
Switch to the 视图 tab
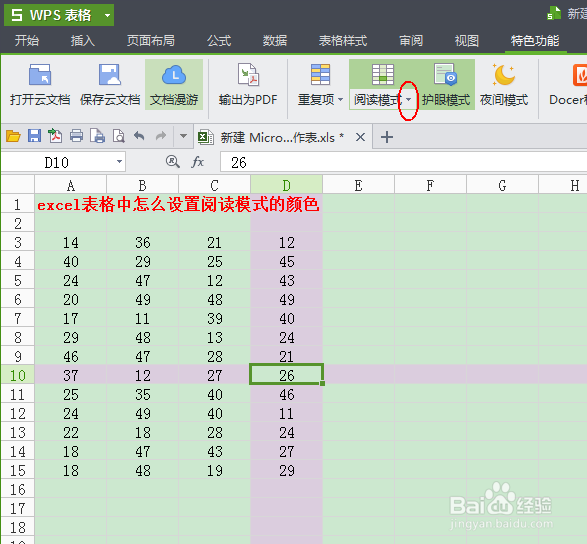click(466, 40)
